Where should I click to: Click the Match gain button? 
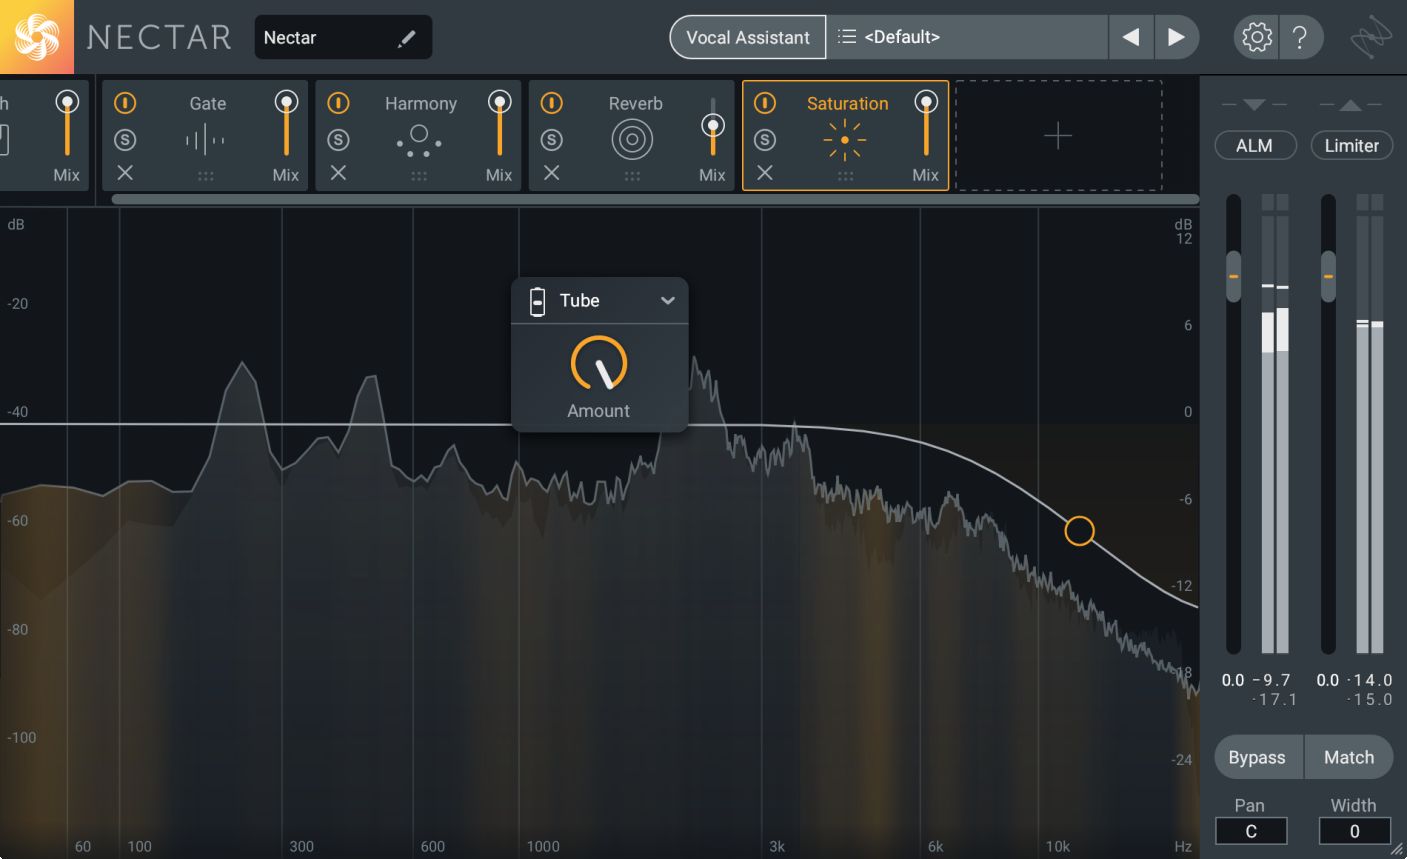pyautogui.click(x=1348, y=757)
